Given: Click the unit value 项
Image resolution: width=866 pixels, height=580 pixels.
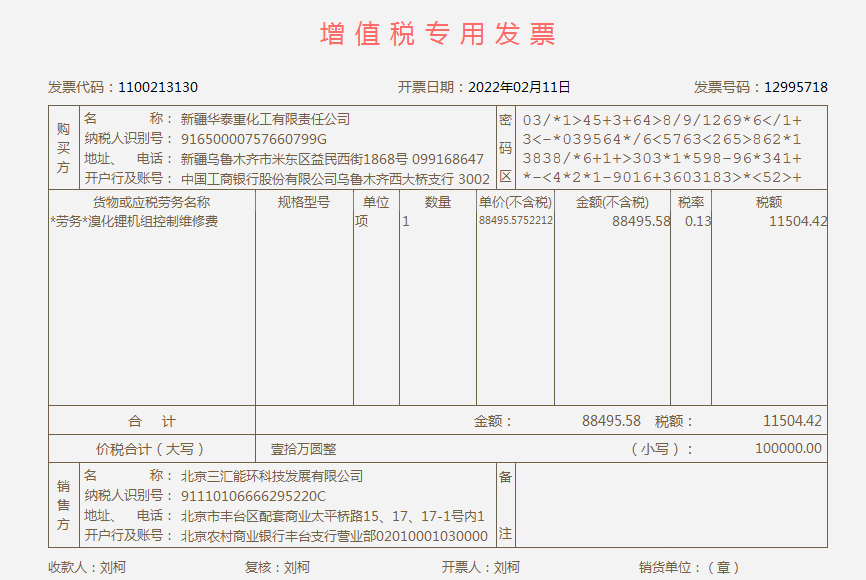Looking at the screenshot, I should pos(362,221).
